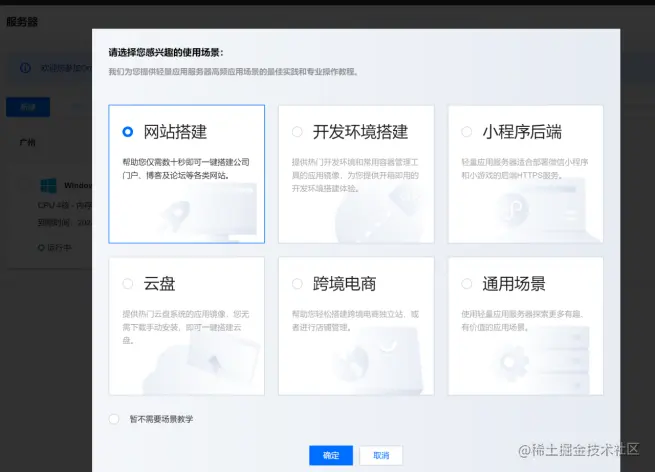The width and height of the screenshot is (655, 472).
Task: Click the blue 新建 button behind the dialog
Action: point(28,107)
